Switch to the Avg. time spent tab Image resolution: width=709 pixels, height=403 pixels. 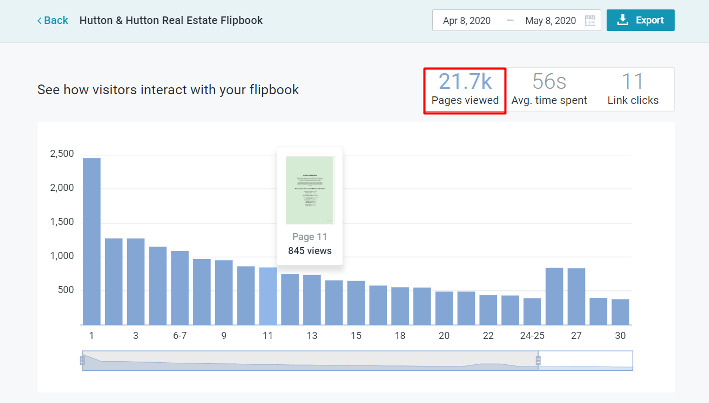point(549,90)
